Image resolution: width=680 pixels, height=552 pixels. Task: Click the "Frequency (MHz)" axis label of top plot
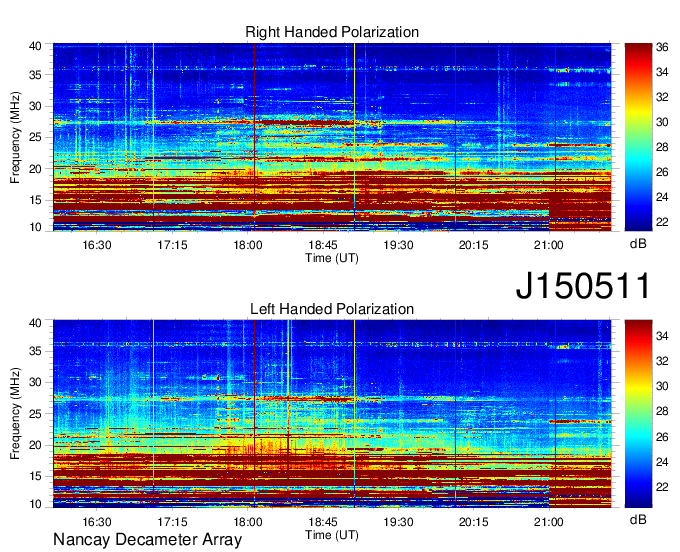[15, 137]
